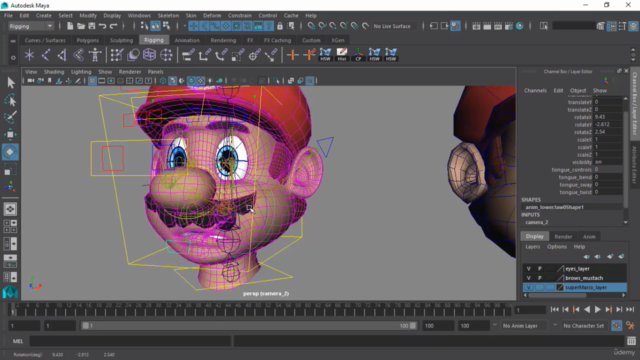Toggle playback P for eyes_layer
640x360 pixels.
tap(540, 269)
